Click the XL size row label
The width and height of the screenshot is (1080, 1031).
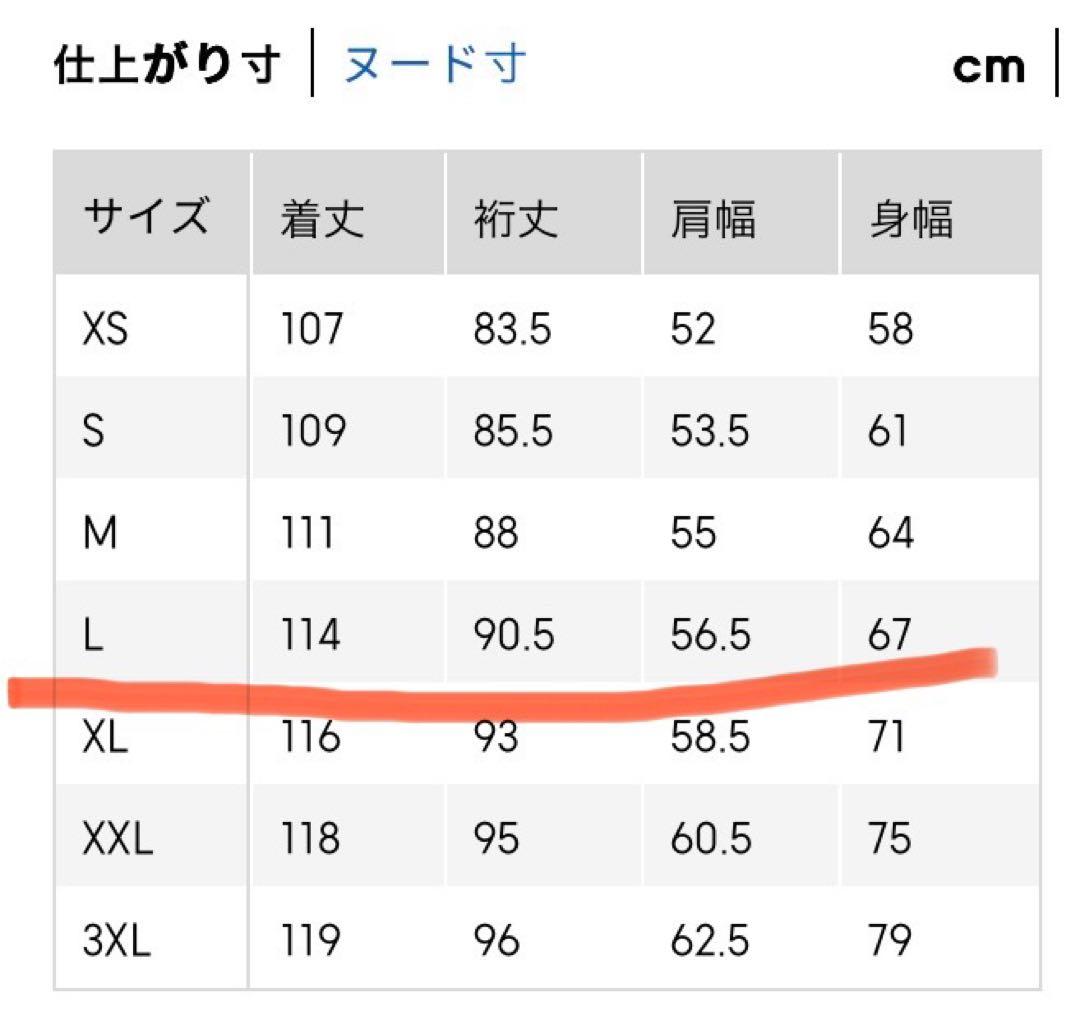point(107,738)
